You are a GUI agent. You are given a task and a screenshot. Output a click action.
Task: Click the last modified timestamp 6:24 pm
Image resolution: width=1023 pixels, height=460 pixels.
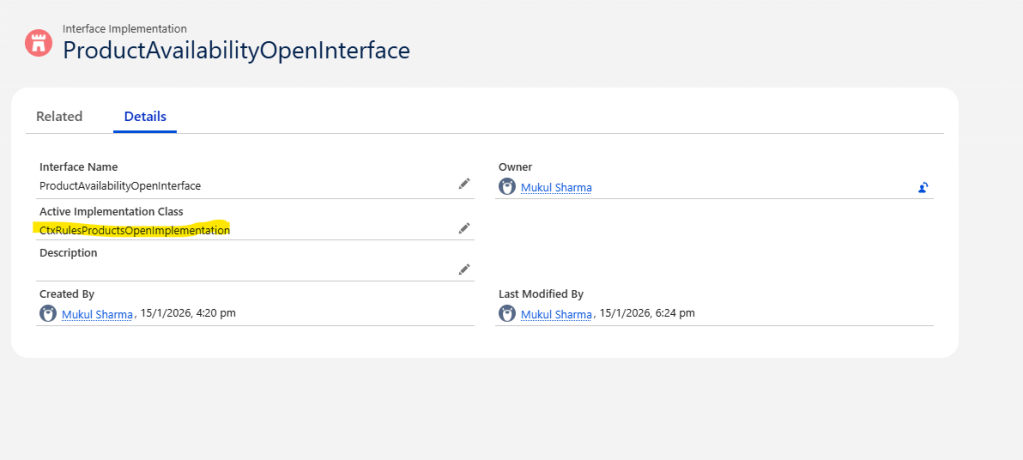pyautogui.click(x=672, y=314)
